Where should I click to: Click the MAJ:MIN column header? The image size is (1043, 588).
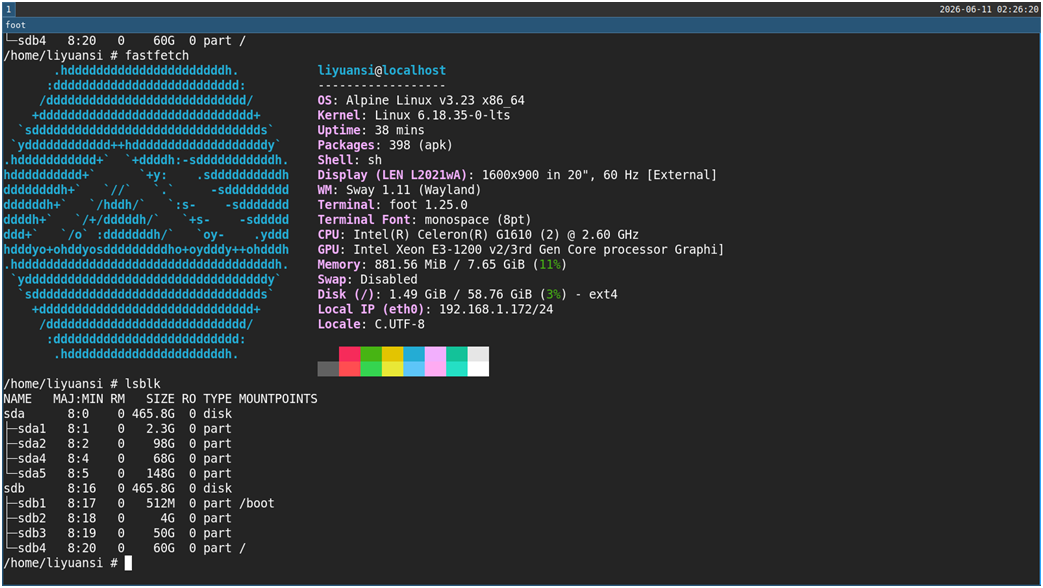point(78,399)
